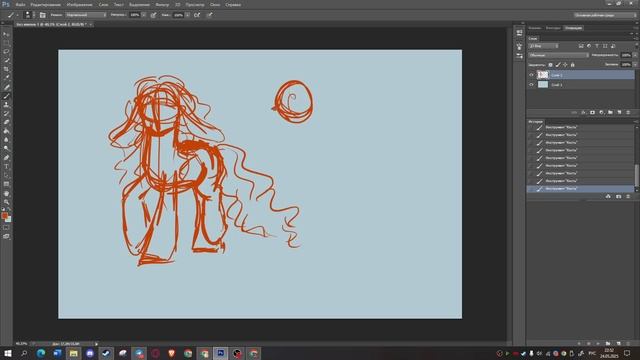The width and height of the screenshot is (640, 360).
Task: Select the Path Selection tool
Action: (x=6, y=175)
